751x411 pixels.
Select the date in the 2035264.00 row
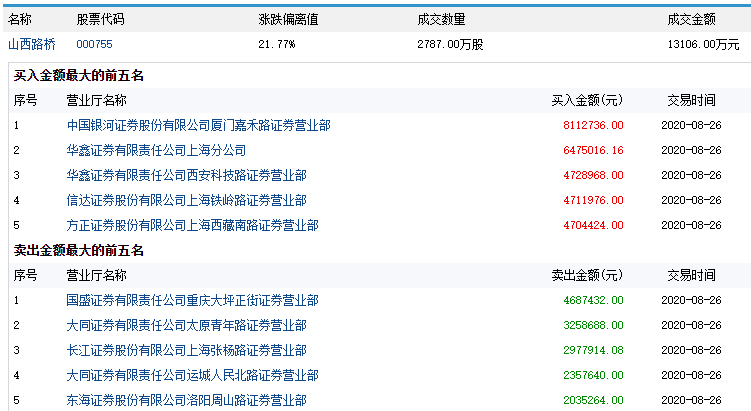[x=691, y=400]
